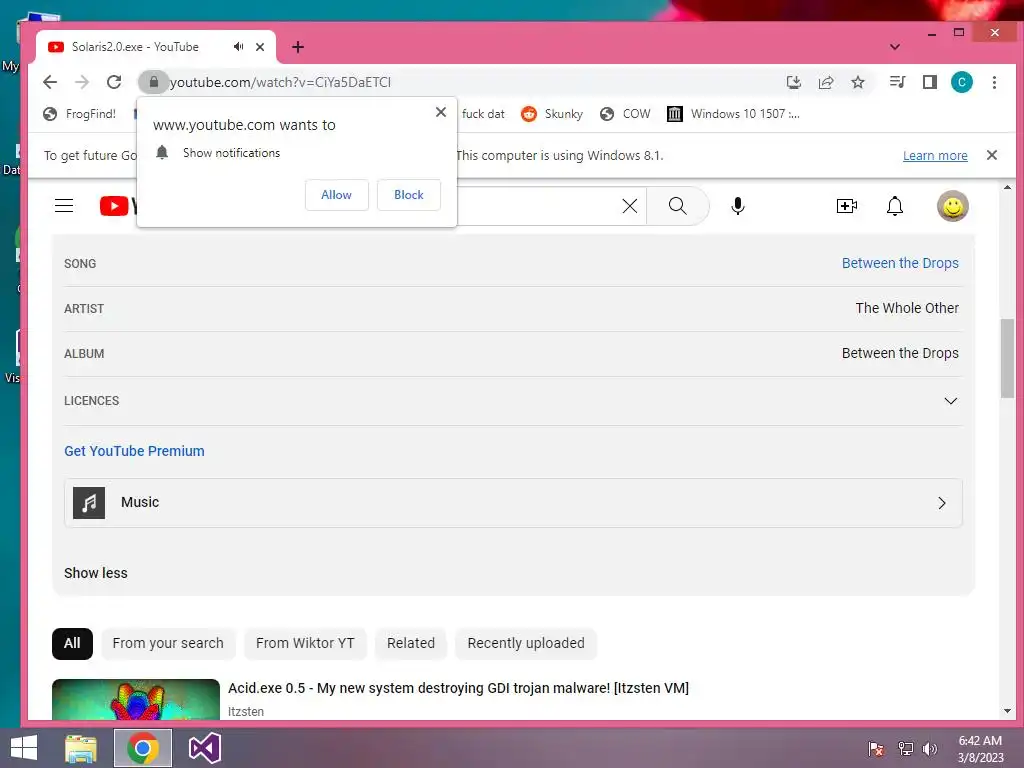Toggle the browser side panel
Viewport: 1024px width, 768px height.
pyautogui.click(x=930, y=82)
